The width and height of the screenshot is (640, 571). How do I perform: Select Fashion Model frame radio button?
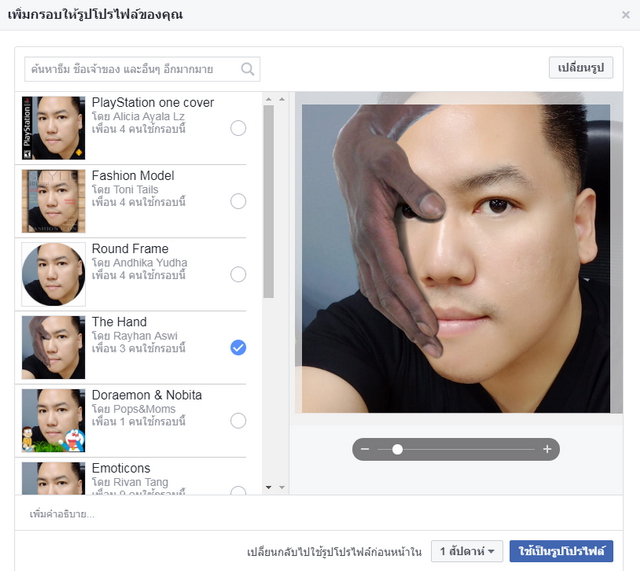pos(238,201)
